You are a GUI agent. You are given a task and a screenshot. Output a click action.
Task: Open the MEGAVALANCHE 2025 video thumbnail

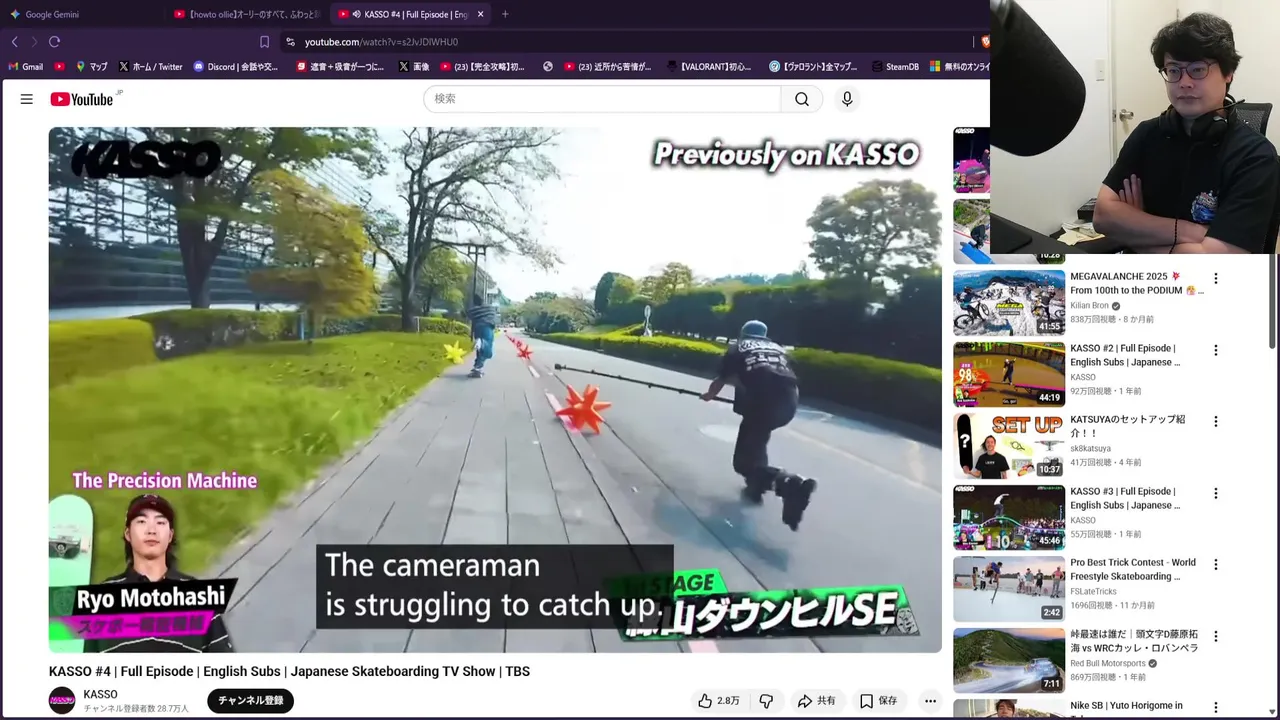[1009, 303]
